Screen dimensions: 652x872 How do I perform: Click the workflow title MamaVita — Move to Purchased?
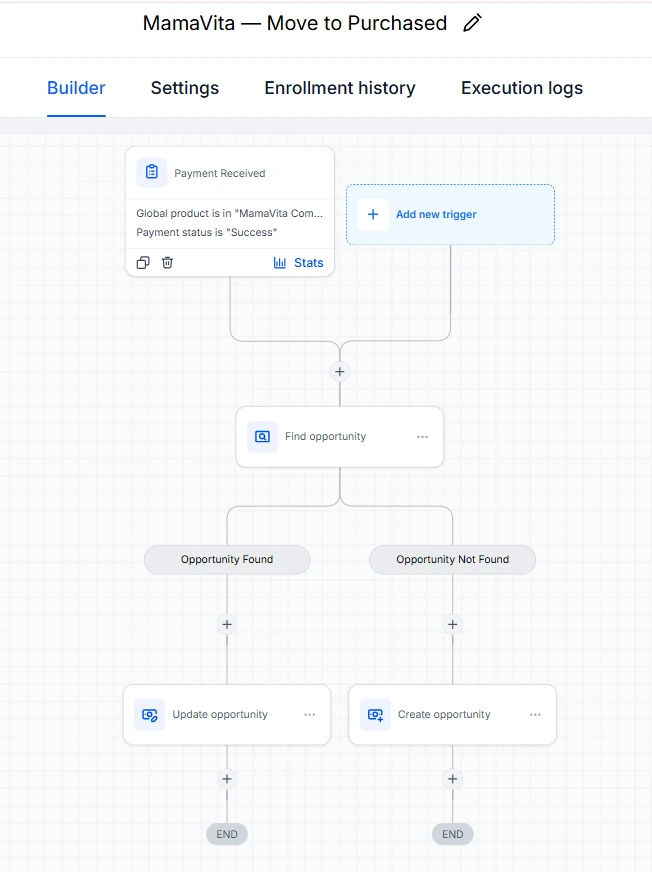point(295,23)
